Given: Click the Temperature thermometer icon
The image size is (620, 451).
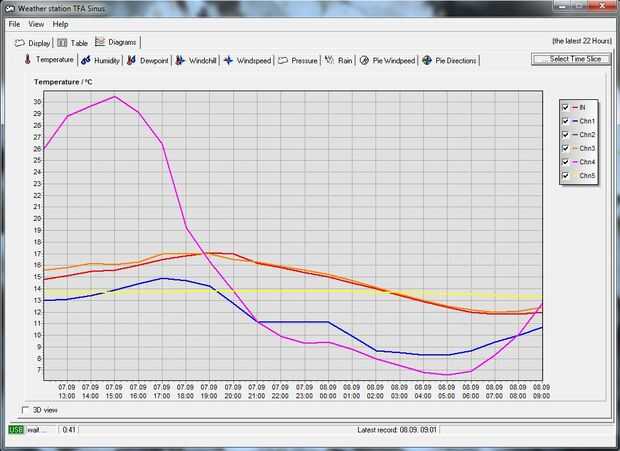Looking at the screenshot, I should 27,60.
